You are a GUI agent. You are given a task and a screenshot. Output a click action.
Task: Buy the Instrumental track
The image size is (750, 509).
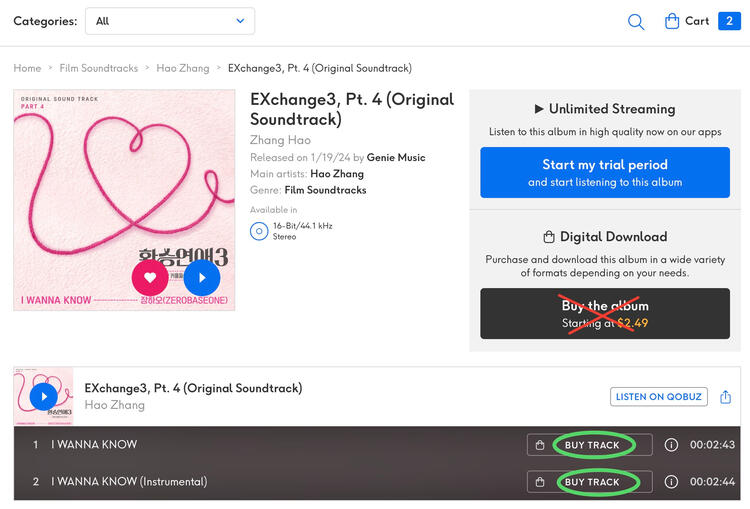tap(592, 482)
